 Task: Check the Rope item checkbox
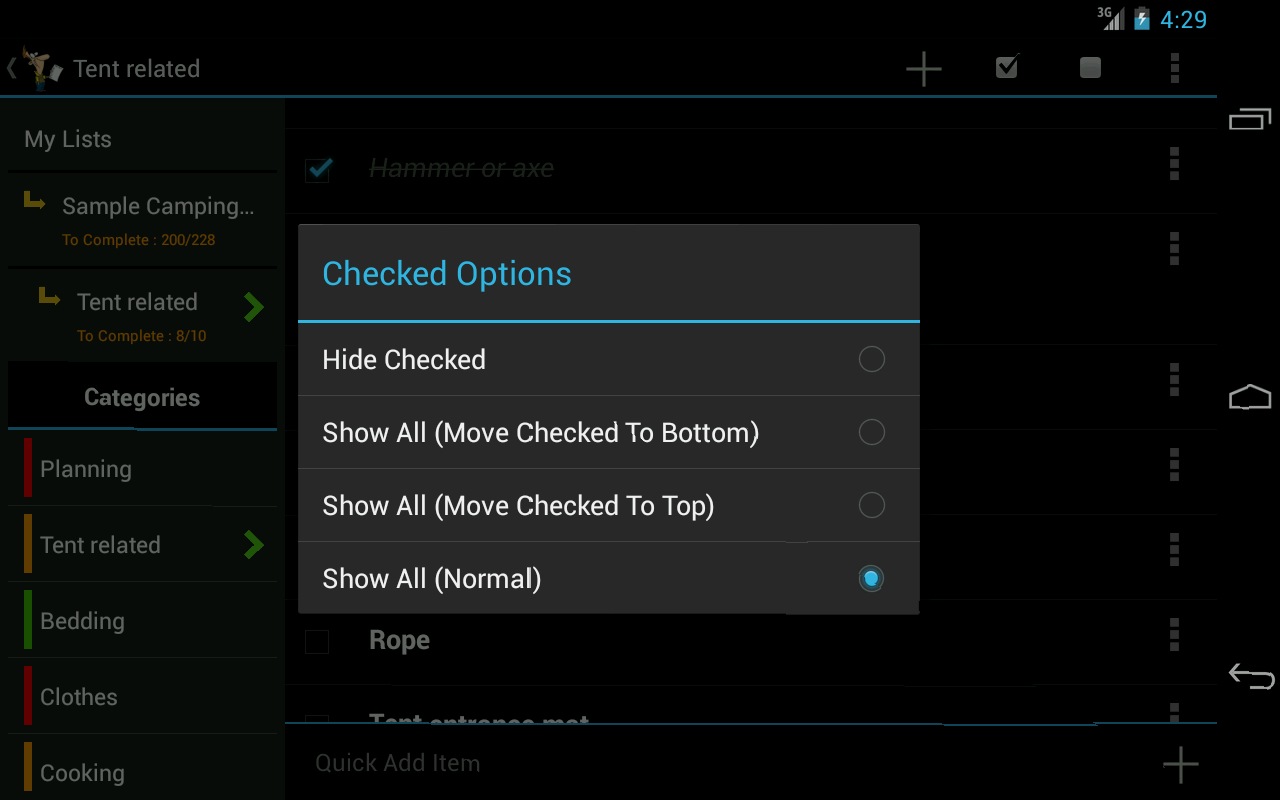click(317, 641)
